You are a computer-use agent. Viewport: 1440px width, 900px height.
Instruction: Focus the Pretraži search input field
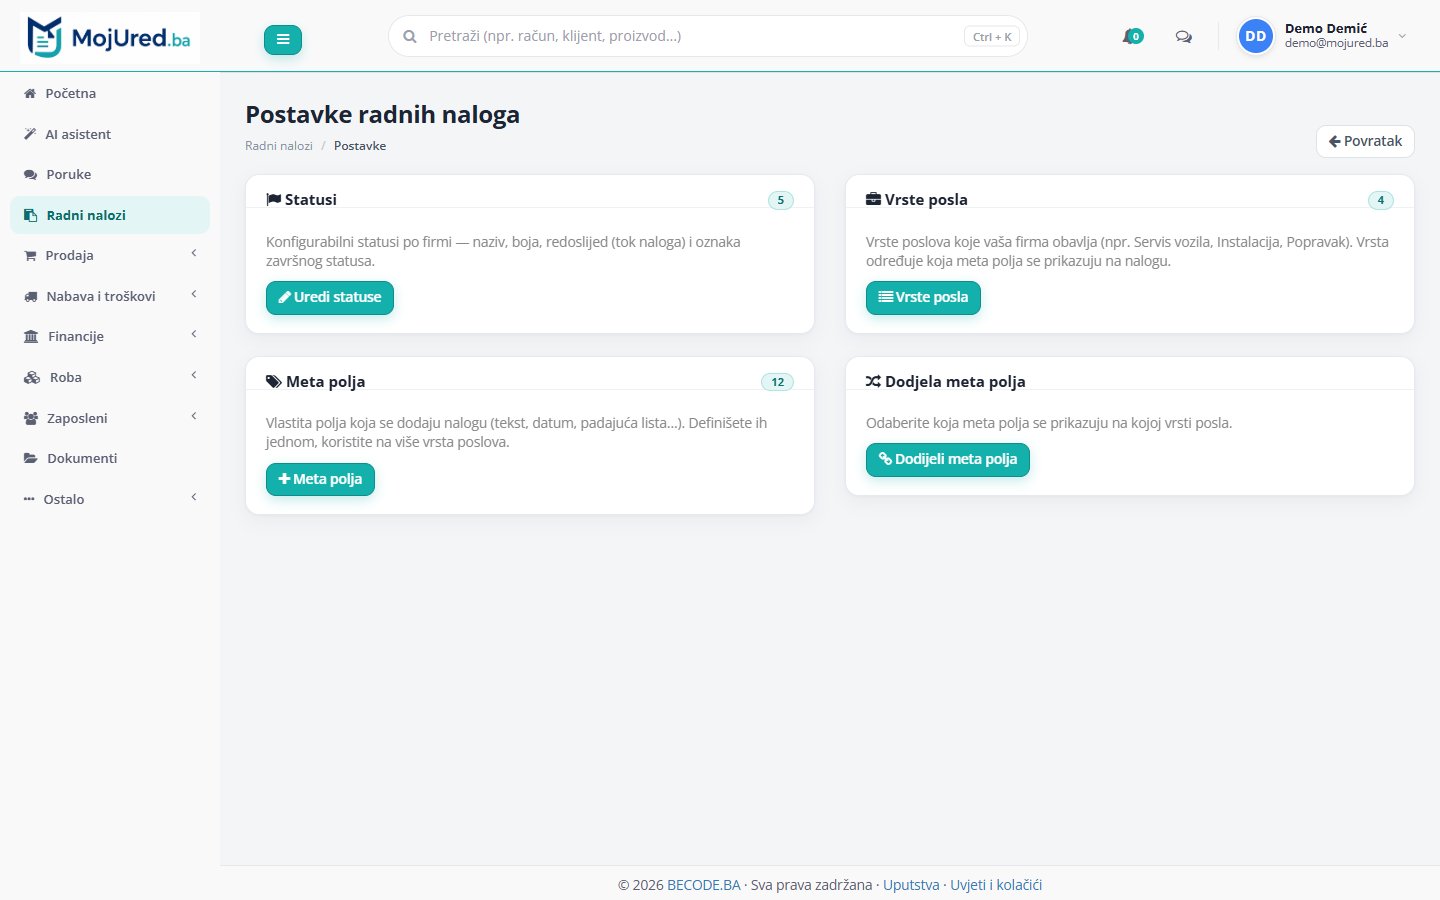[708, 36]
